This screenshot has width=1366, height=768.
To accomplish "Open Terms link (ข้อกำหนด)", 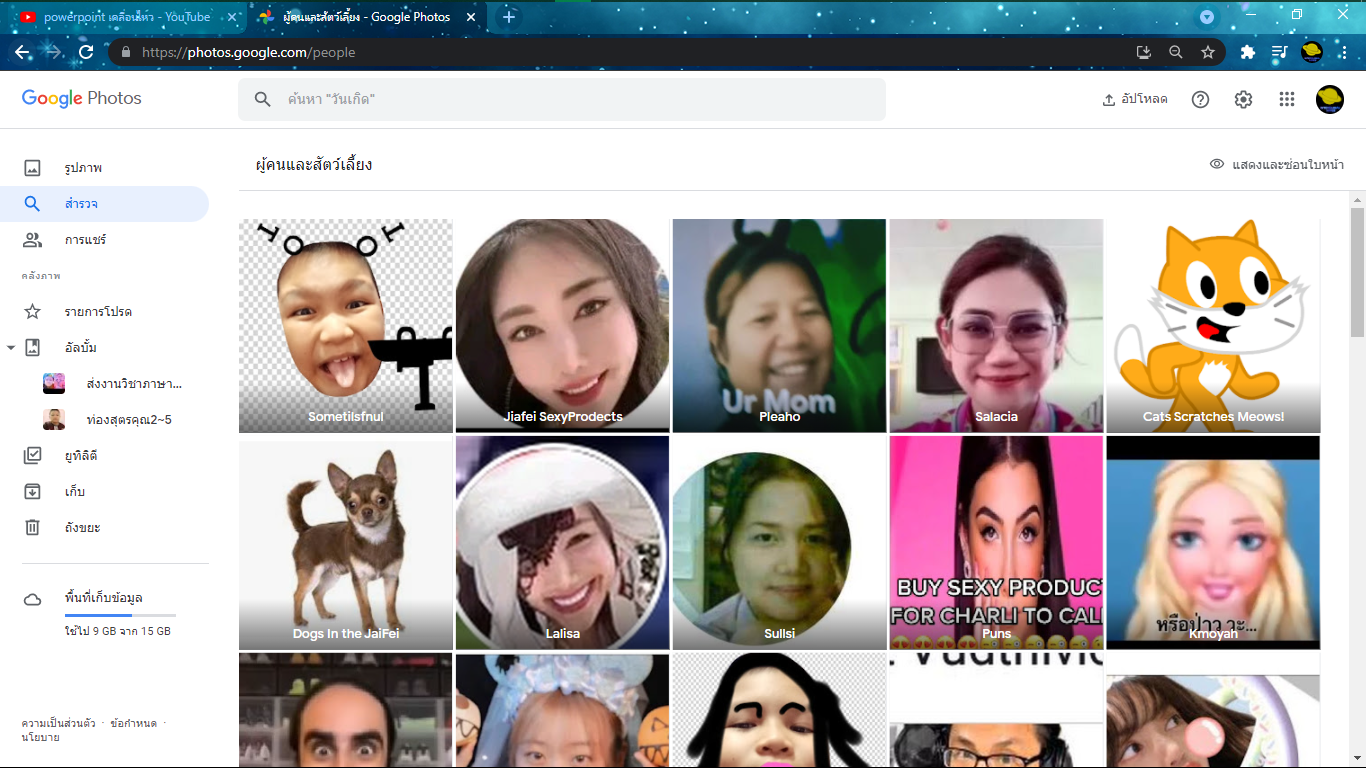I will tap(133, 723).
